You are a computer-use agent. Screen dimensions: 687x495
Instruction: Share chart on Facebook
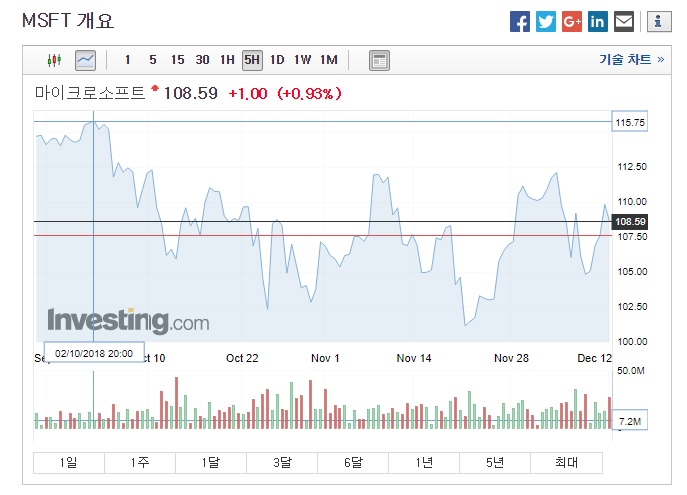coord(520,21)
